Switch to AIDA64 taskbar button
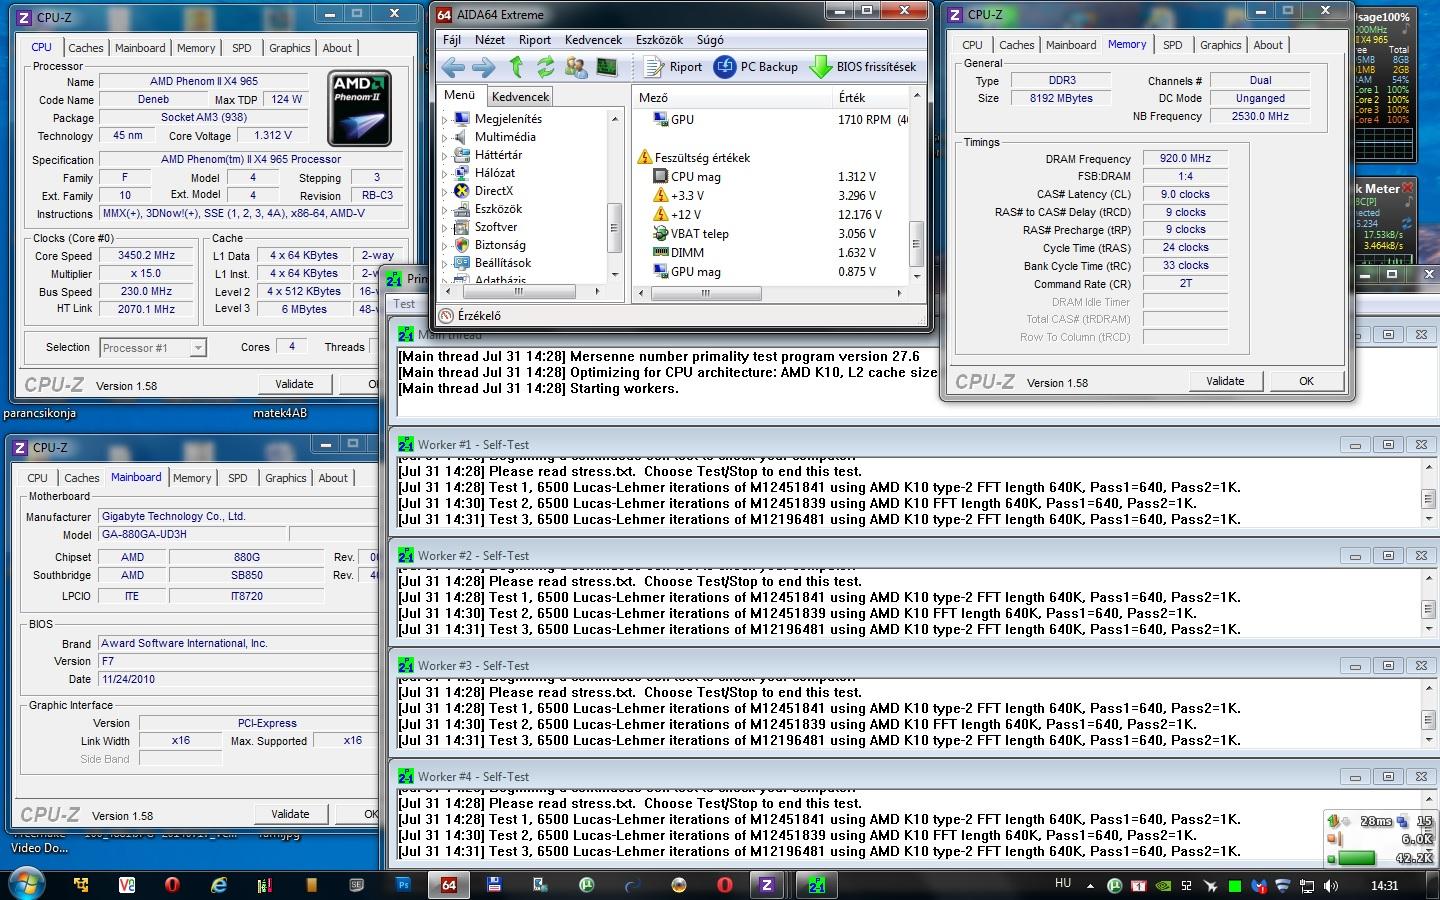The image size is (1440, 900). pyautogui.click(x=448, y=885)
